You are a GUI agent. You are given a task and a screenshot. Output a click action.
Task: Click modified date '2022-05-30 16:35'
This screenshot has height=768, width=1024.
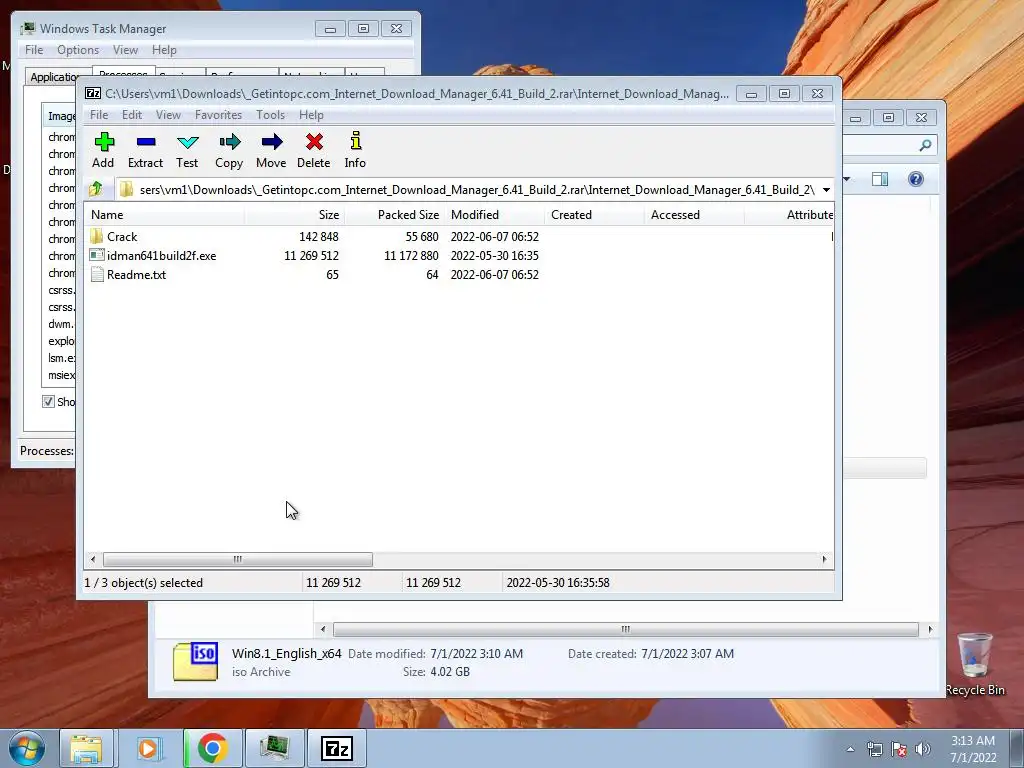pyautogui.click(x=494, y=255)
